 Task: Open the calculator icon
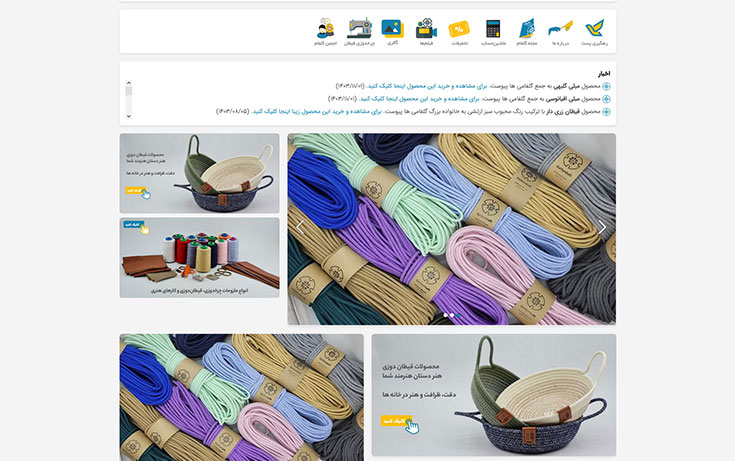(493, 29)
